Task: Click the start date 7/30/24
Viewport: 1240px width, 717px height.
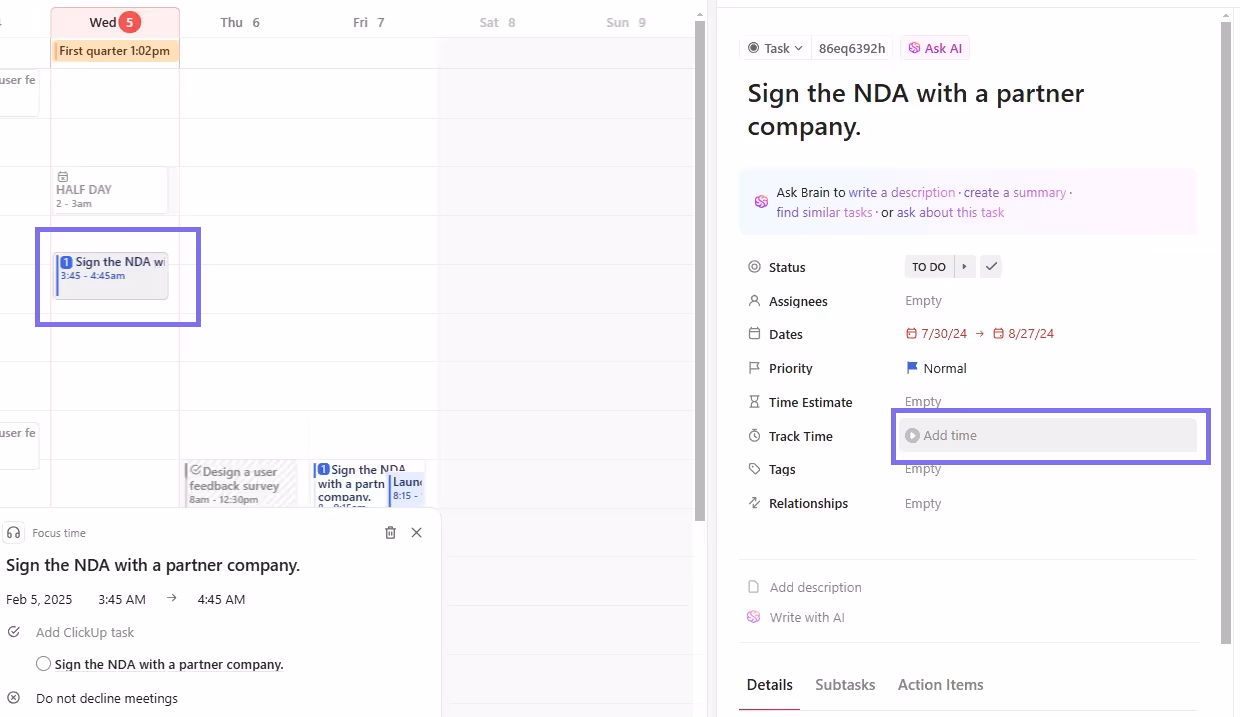Action: (938, 334)
